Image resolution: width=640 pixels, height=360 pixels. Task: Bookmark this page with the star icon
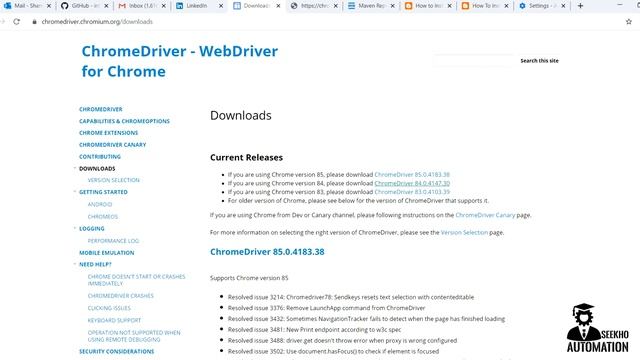[x=629, y=22]
